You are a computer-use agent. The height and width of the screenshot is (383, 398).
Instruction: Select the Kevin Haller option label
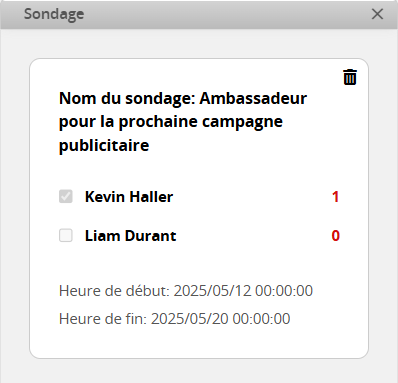(129, 197)
